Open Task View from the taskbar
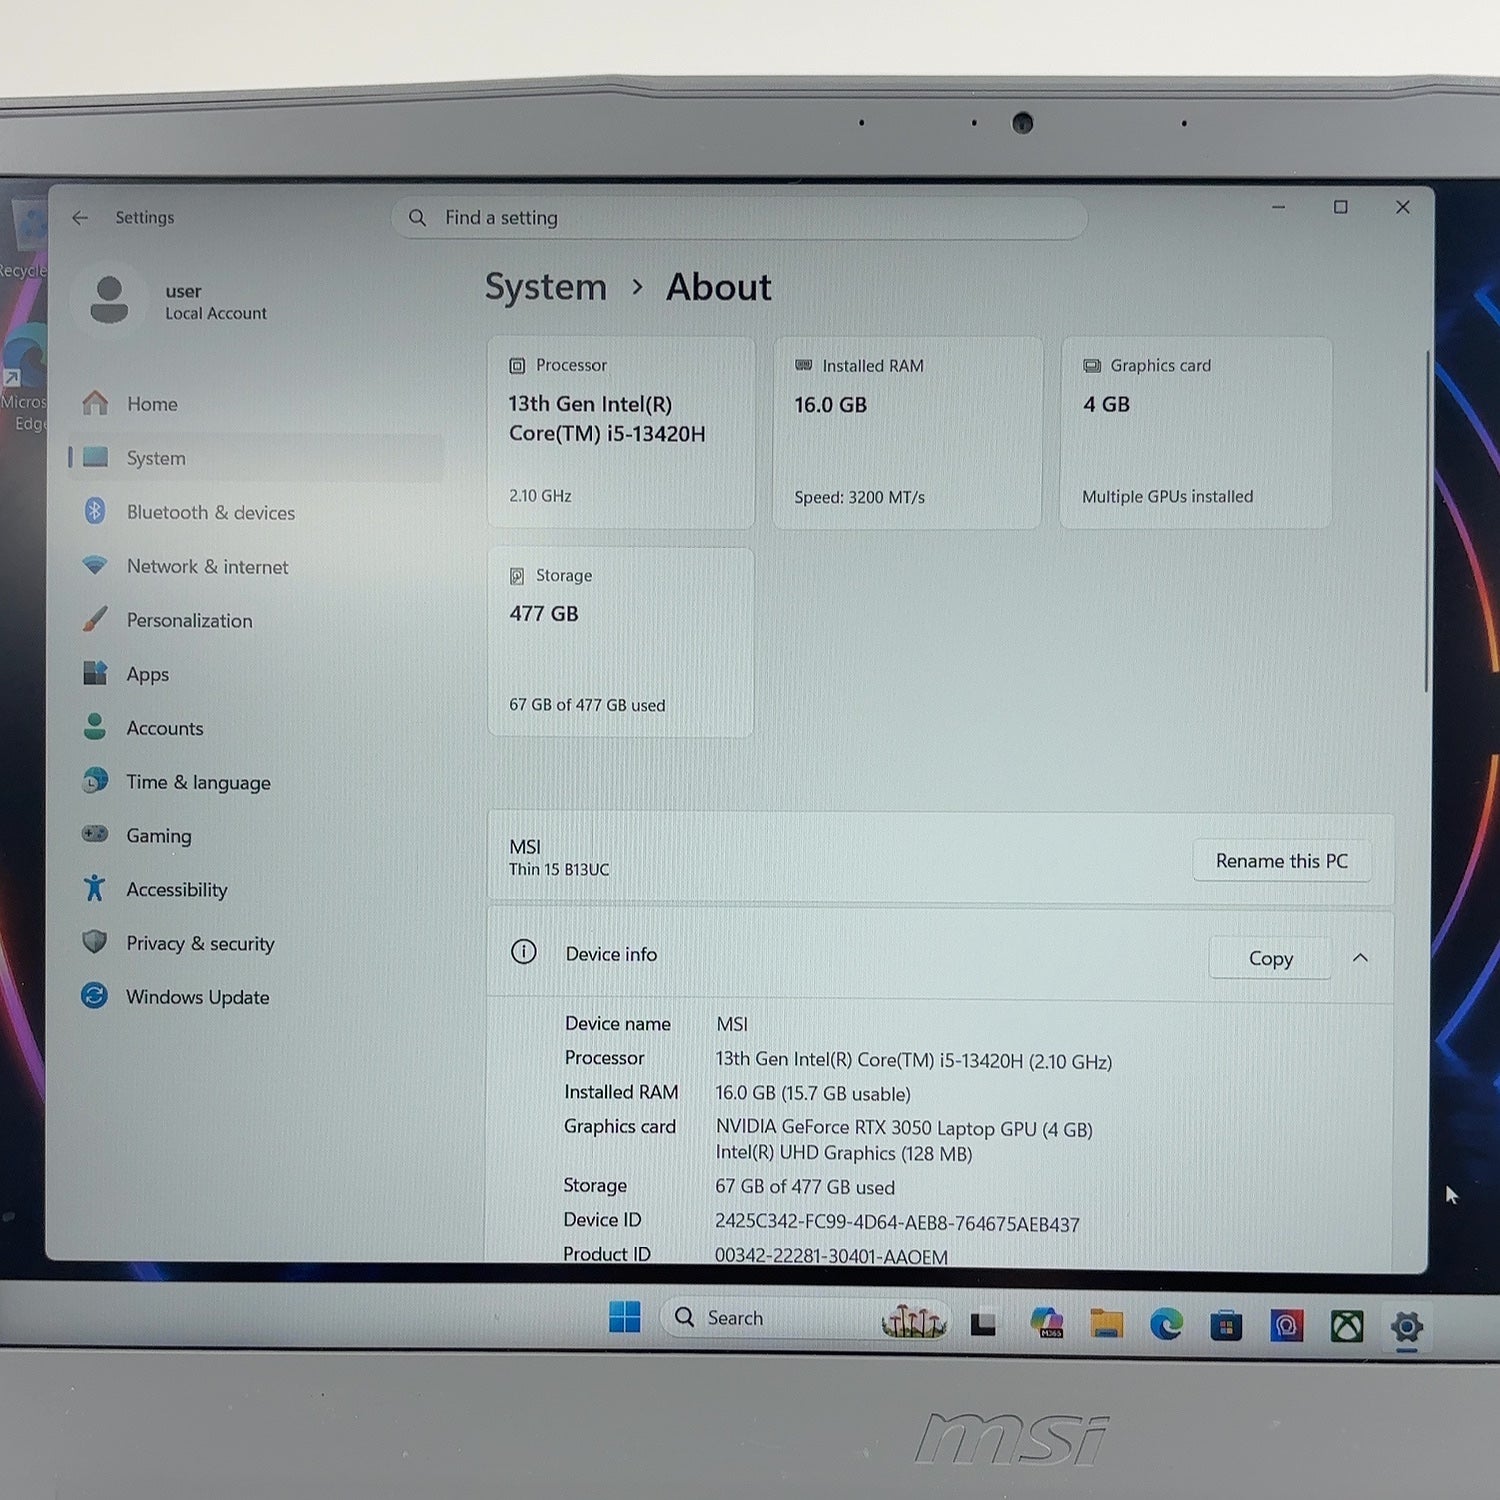 tap(983, 1325)
